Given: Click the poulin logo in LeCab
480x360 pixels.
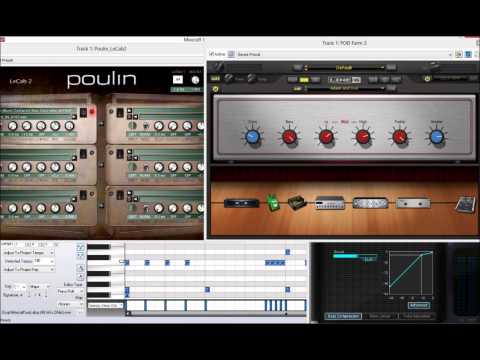Looking at the screenshot, I should 102,80.
